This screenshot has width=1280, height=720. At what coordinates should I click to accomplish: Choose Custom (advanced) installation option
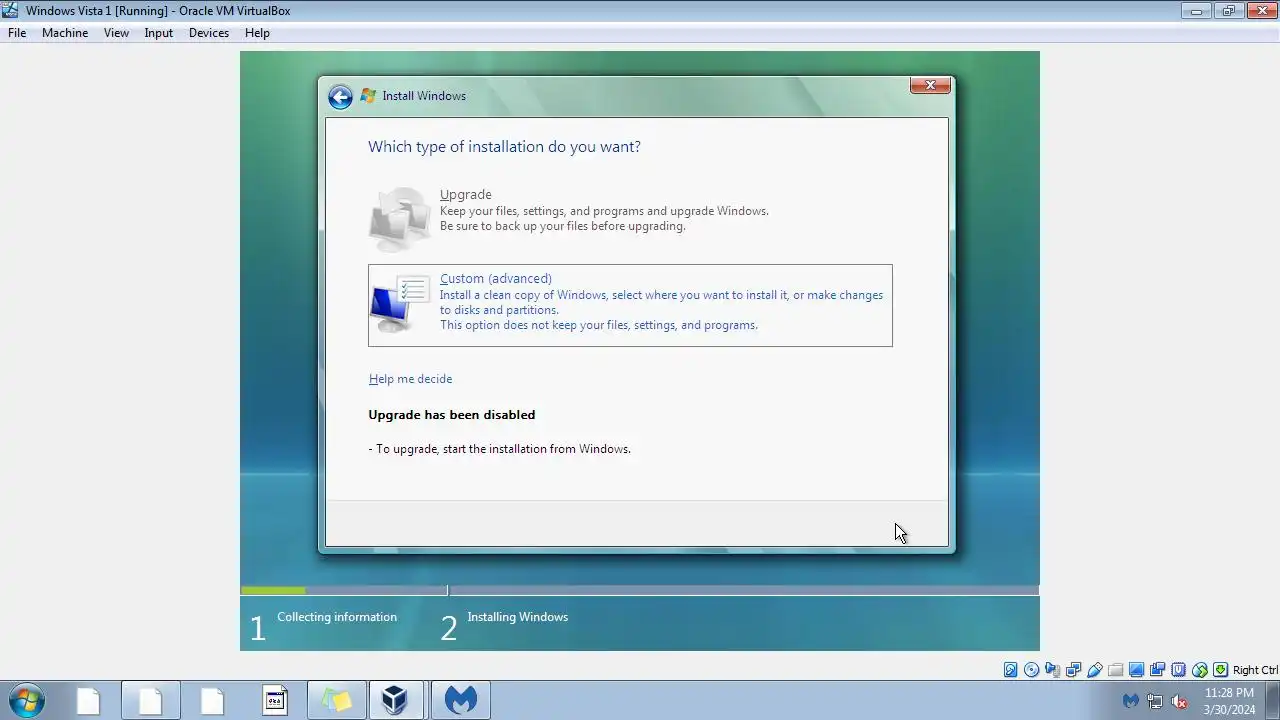pos(630,305)
